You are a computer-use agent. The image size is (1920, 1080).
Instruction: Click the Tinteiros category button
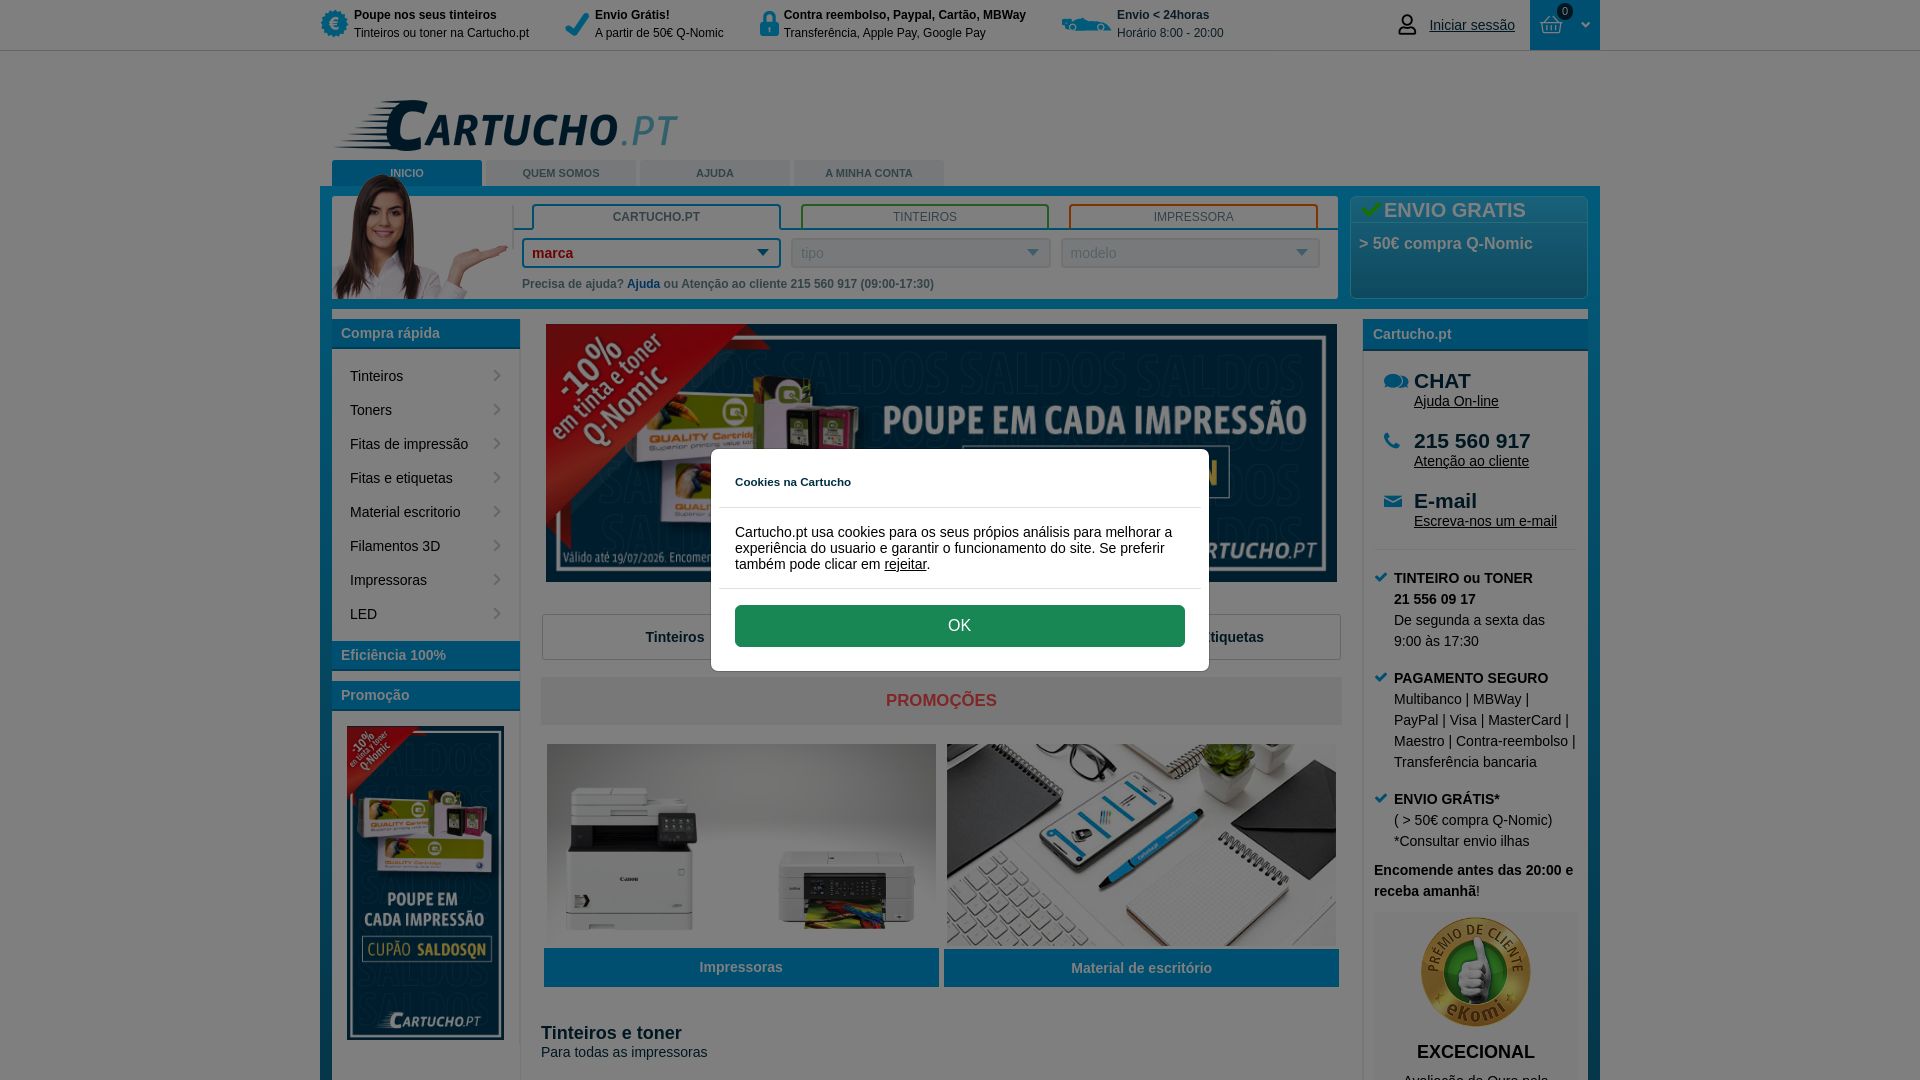pos(675,637)
